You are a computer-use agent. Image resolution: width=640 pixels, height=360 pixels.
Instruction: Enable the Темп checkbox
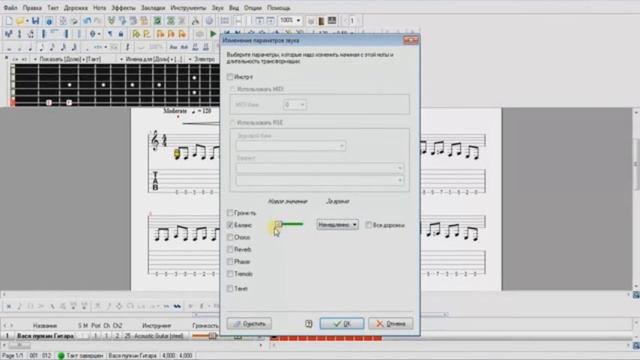click(230, 289)
